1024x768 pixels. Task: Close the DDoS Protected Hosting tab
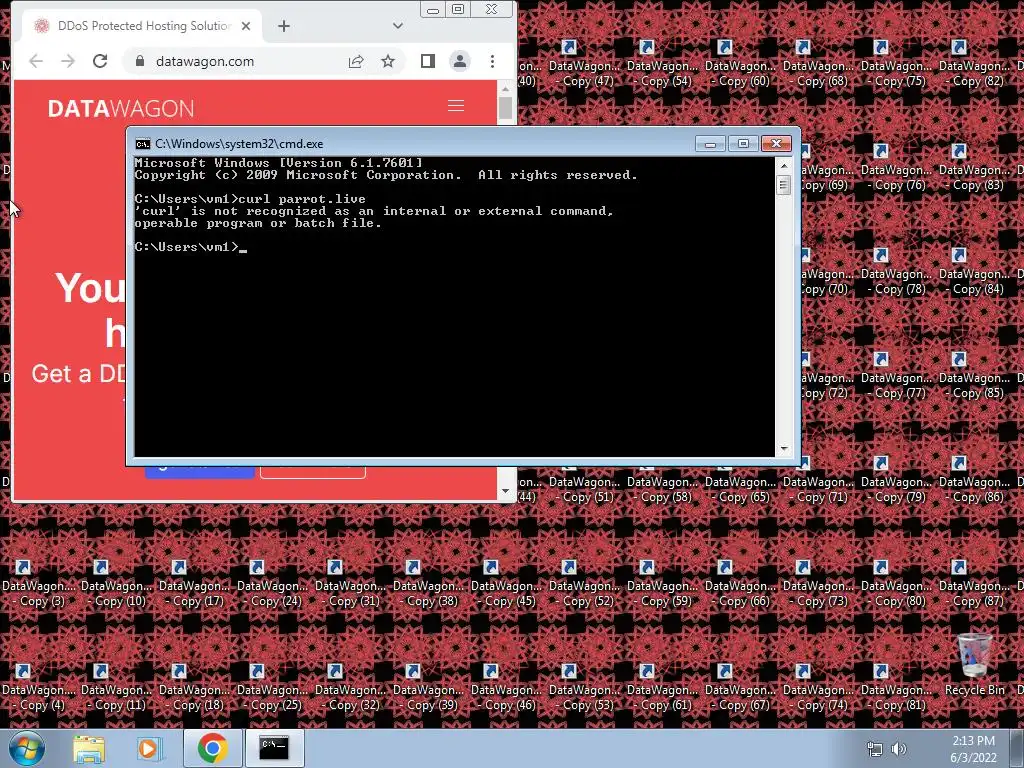246,26
